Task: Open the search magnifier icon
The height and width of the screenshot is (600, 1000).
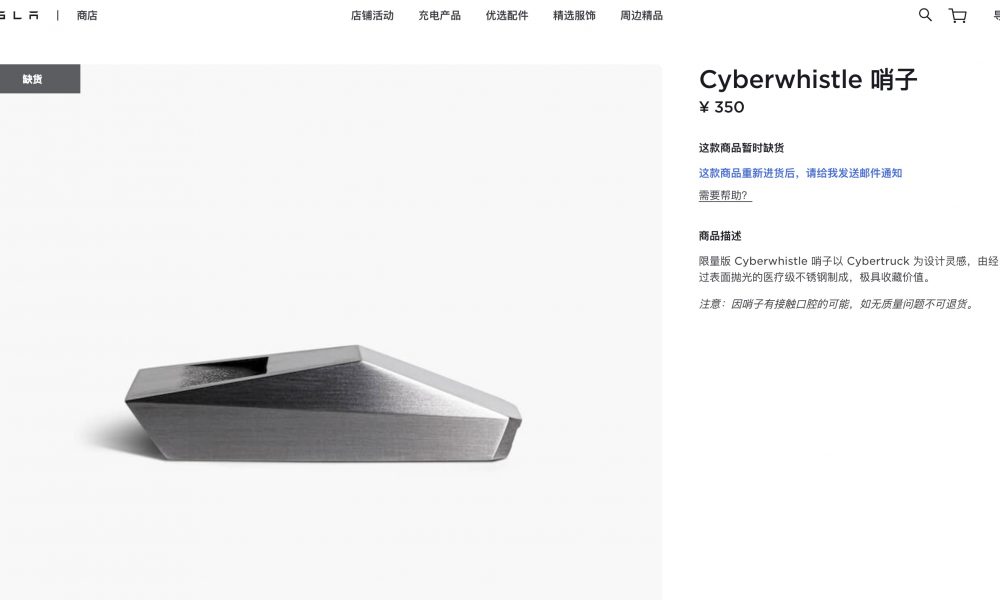Action: pyautogui.click(x=925, y=15)
